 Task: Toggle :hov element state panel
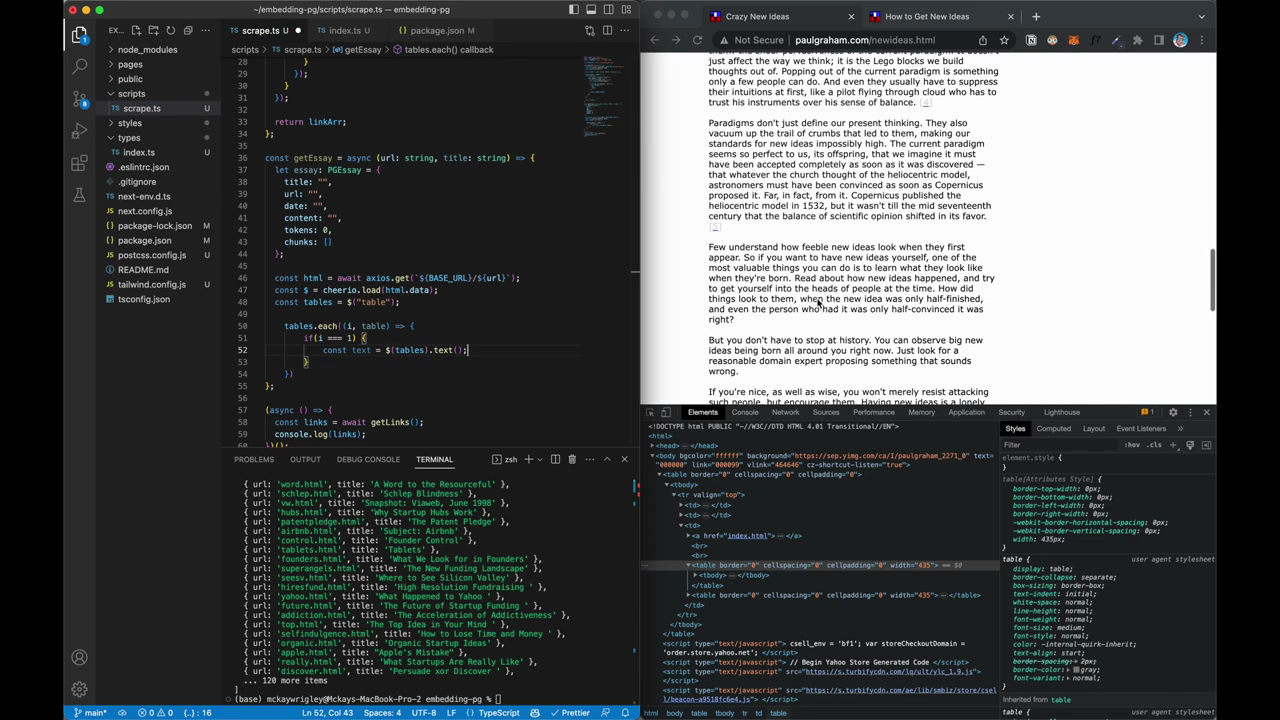click(1132, 445)
